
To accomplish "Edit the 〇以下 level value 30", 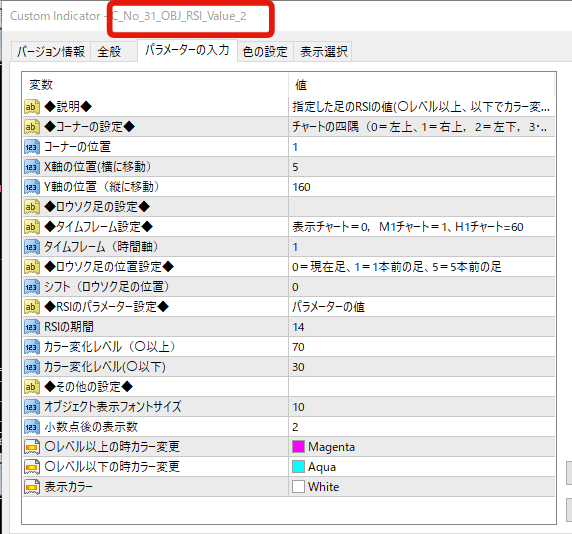I will point(422,367).
